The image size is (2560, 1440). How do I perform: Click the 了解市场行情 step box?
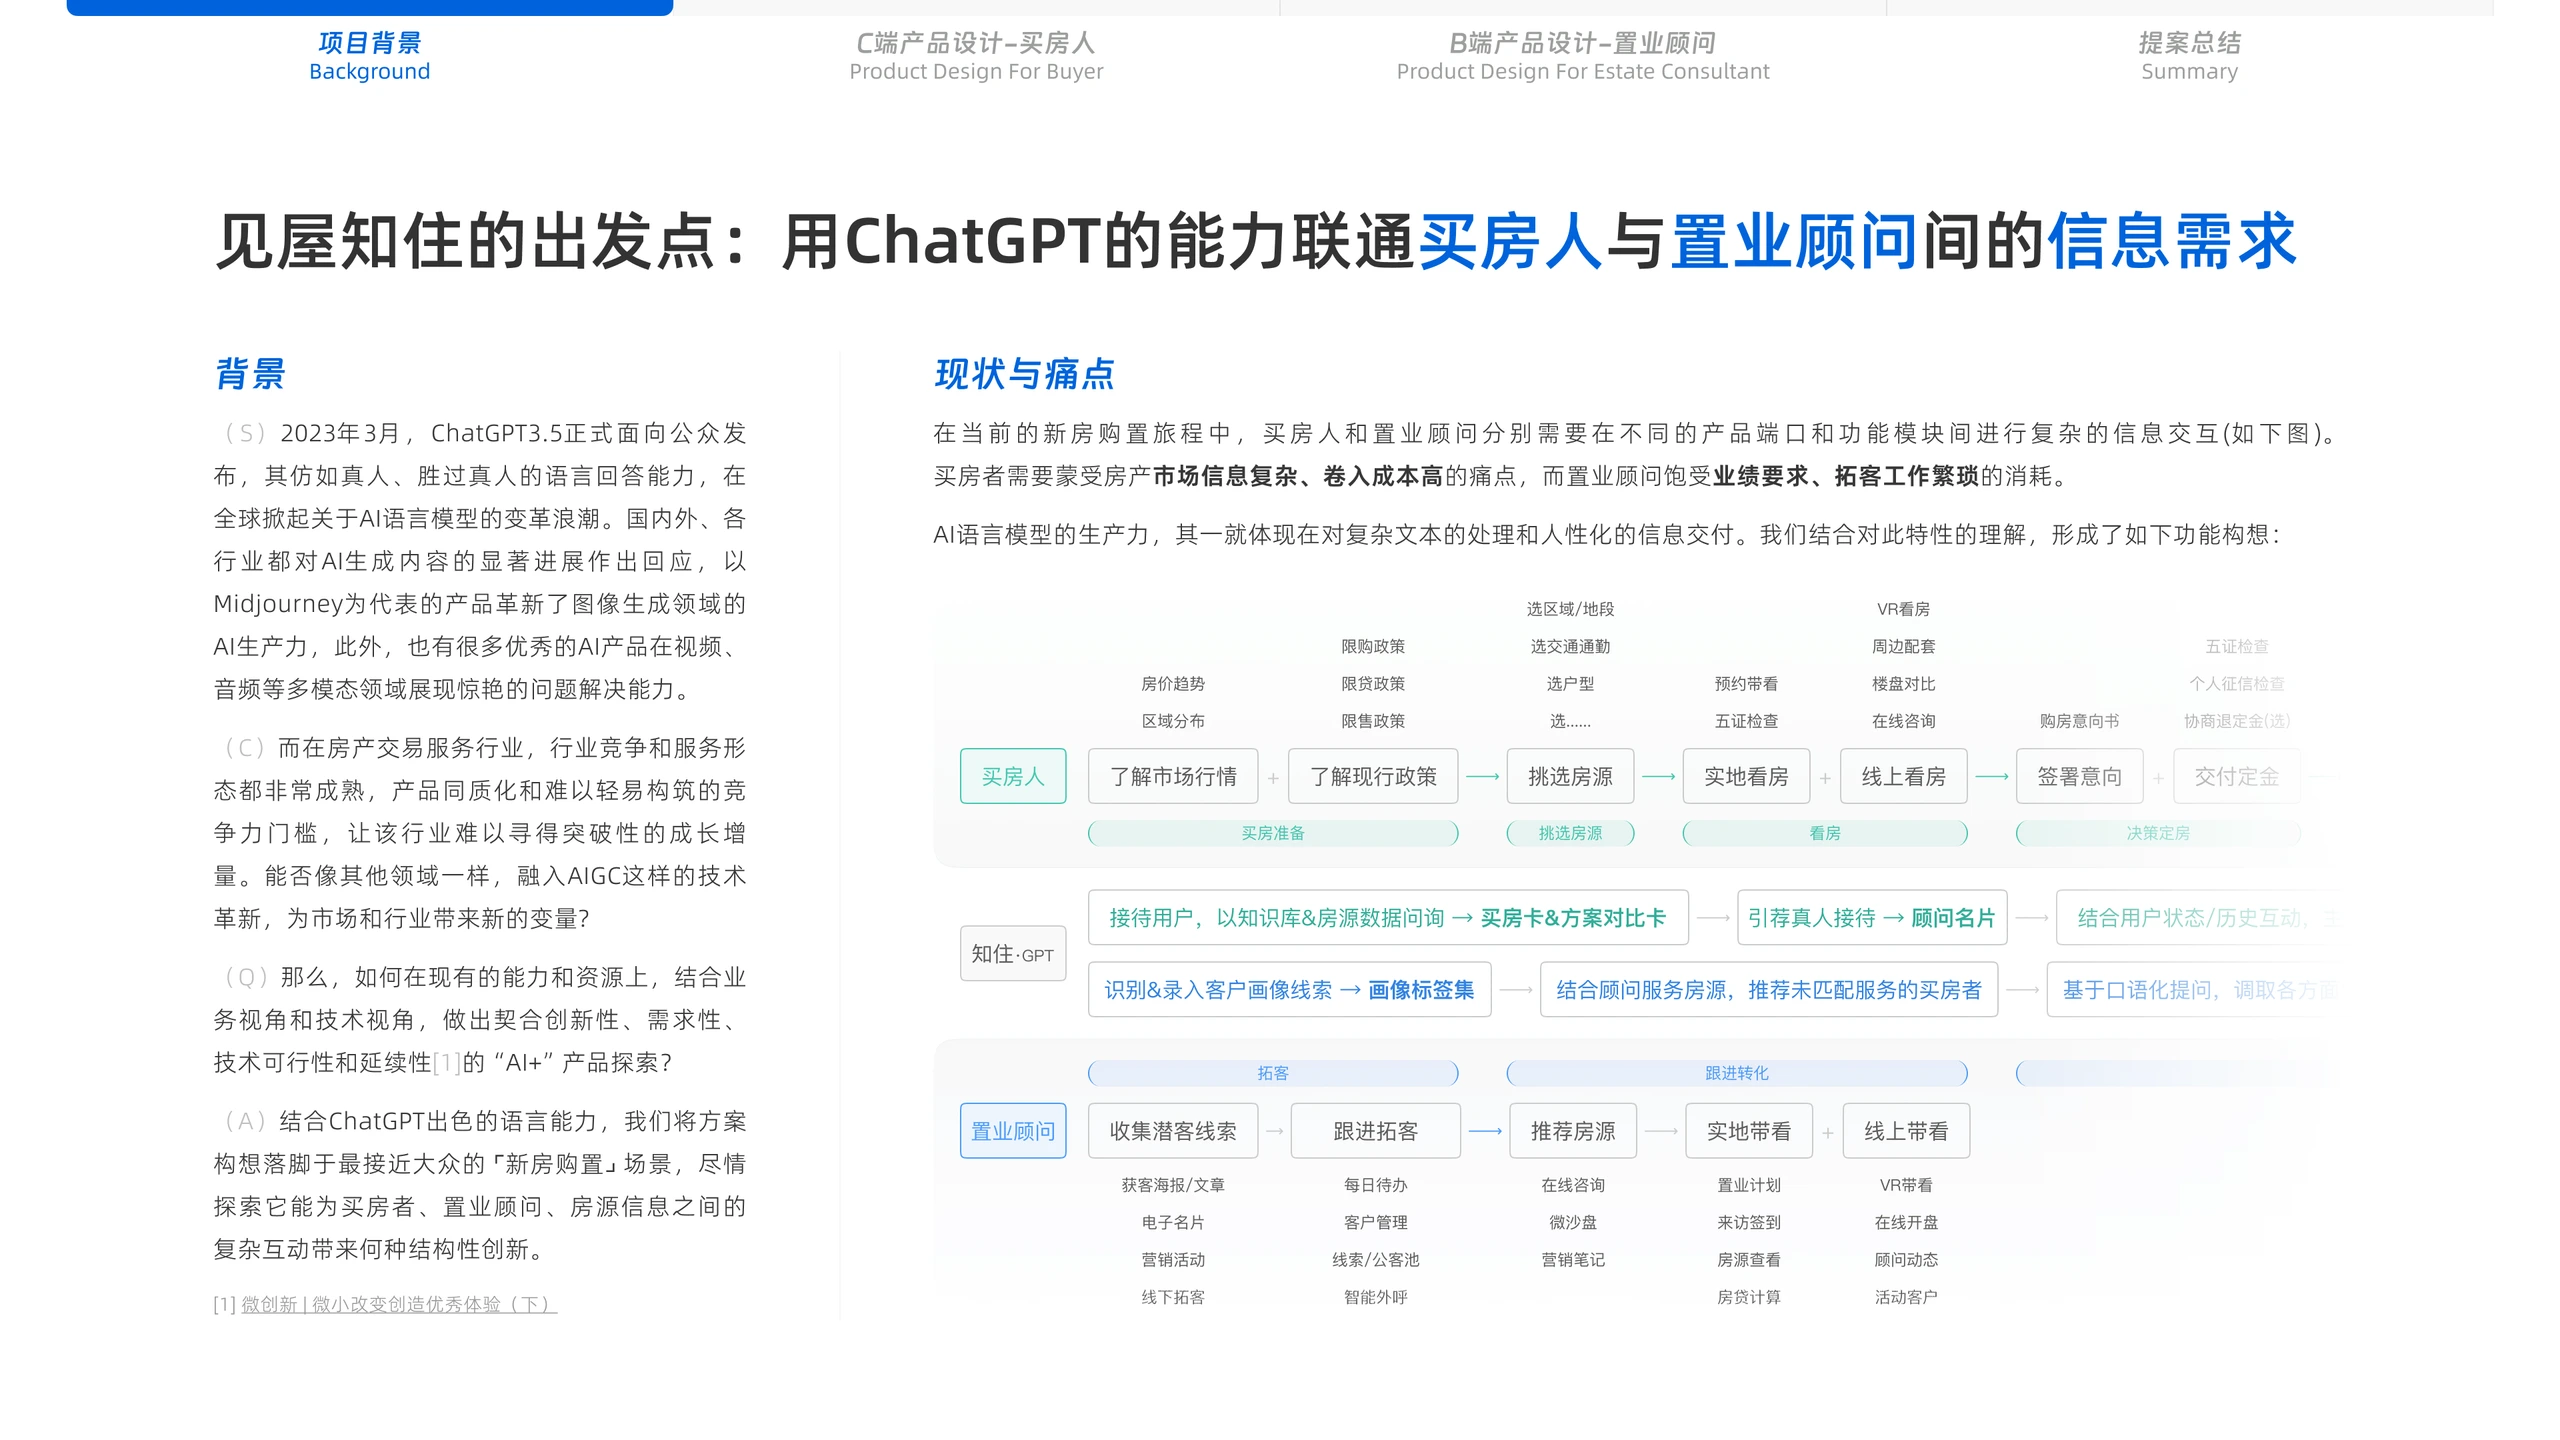coord(1173,776)
